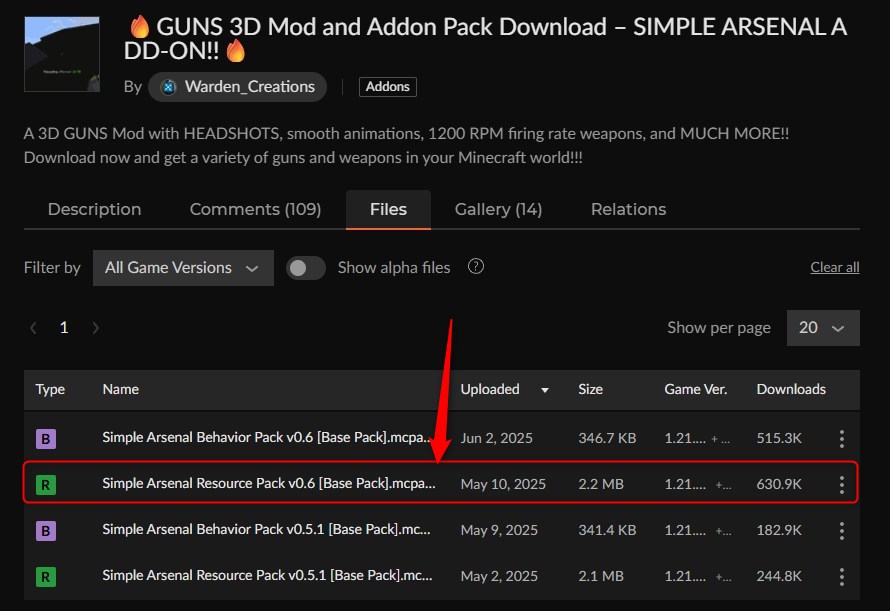The height and width of the screenshot is (611, 890).
Task: Click the previous page arrow
Action: [x=32, y=327]
